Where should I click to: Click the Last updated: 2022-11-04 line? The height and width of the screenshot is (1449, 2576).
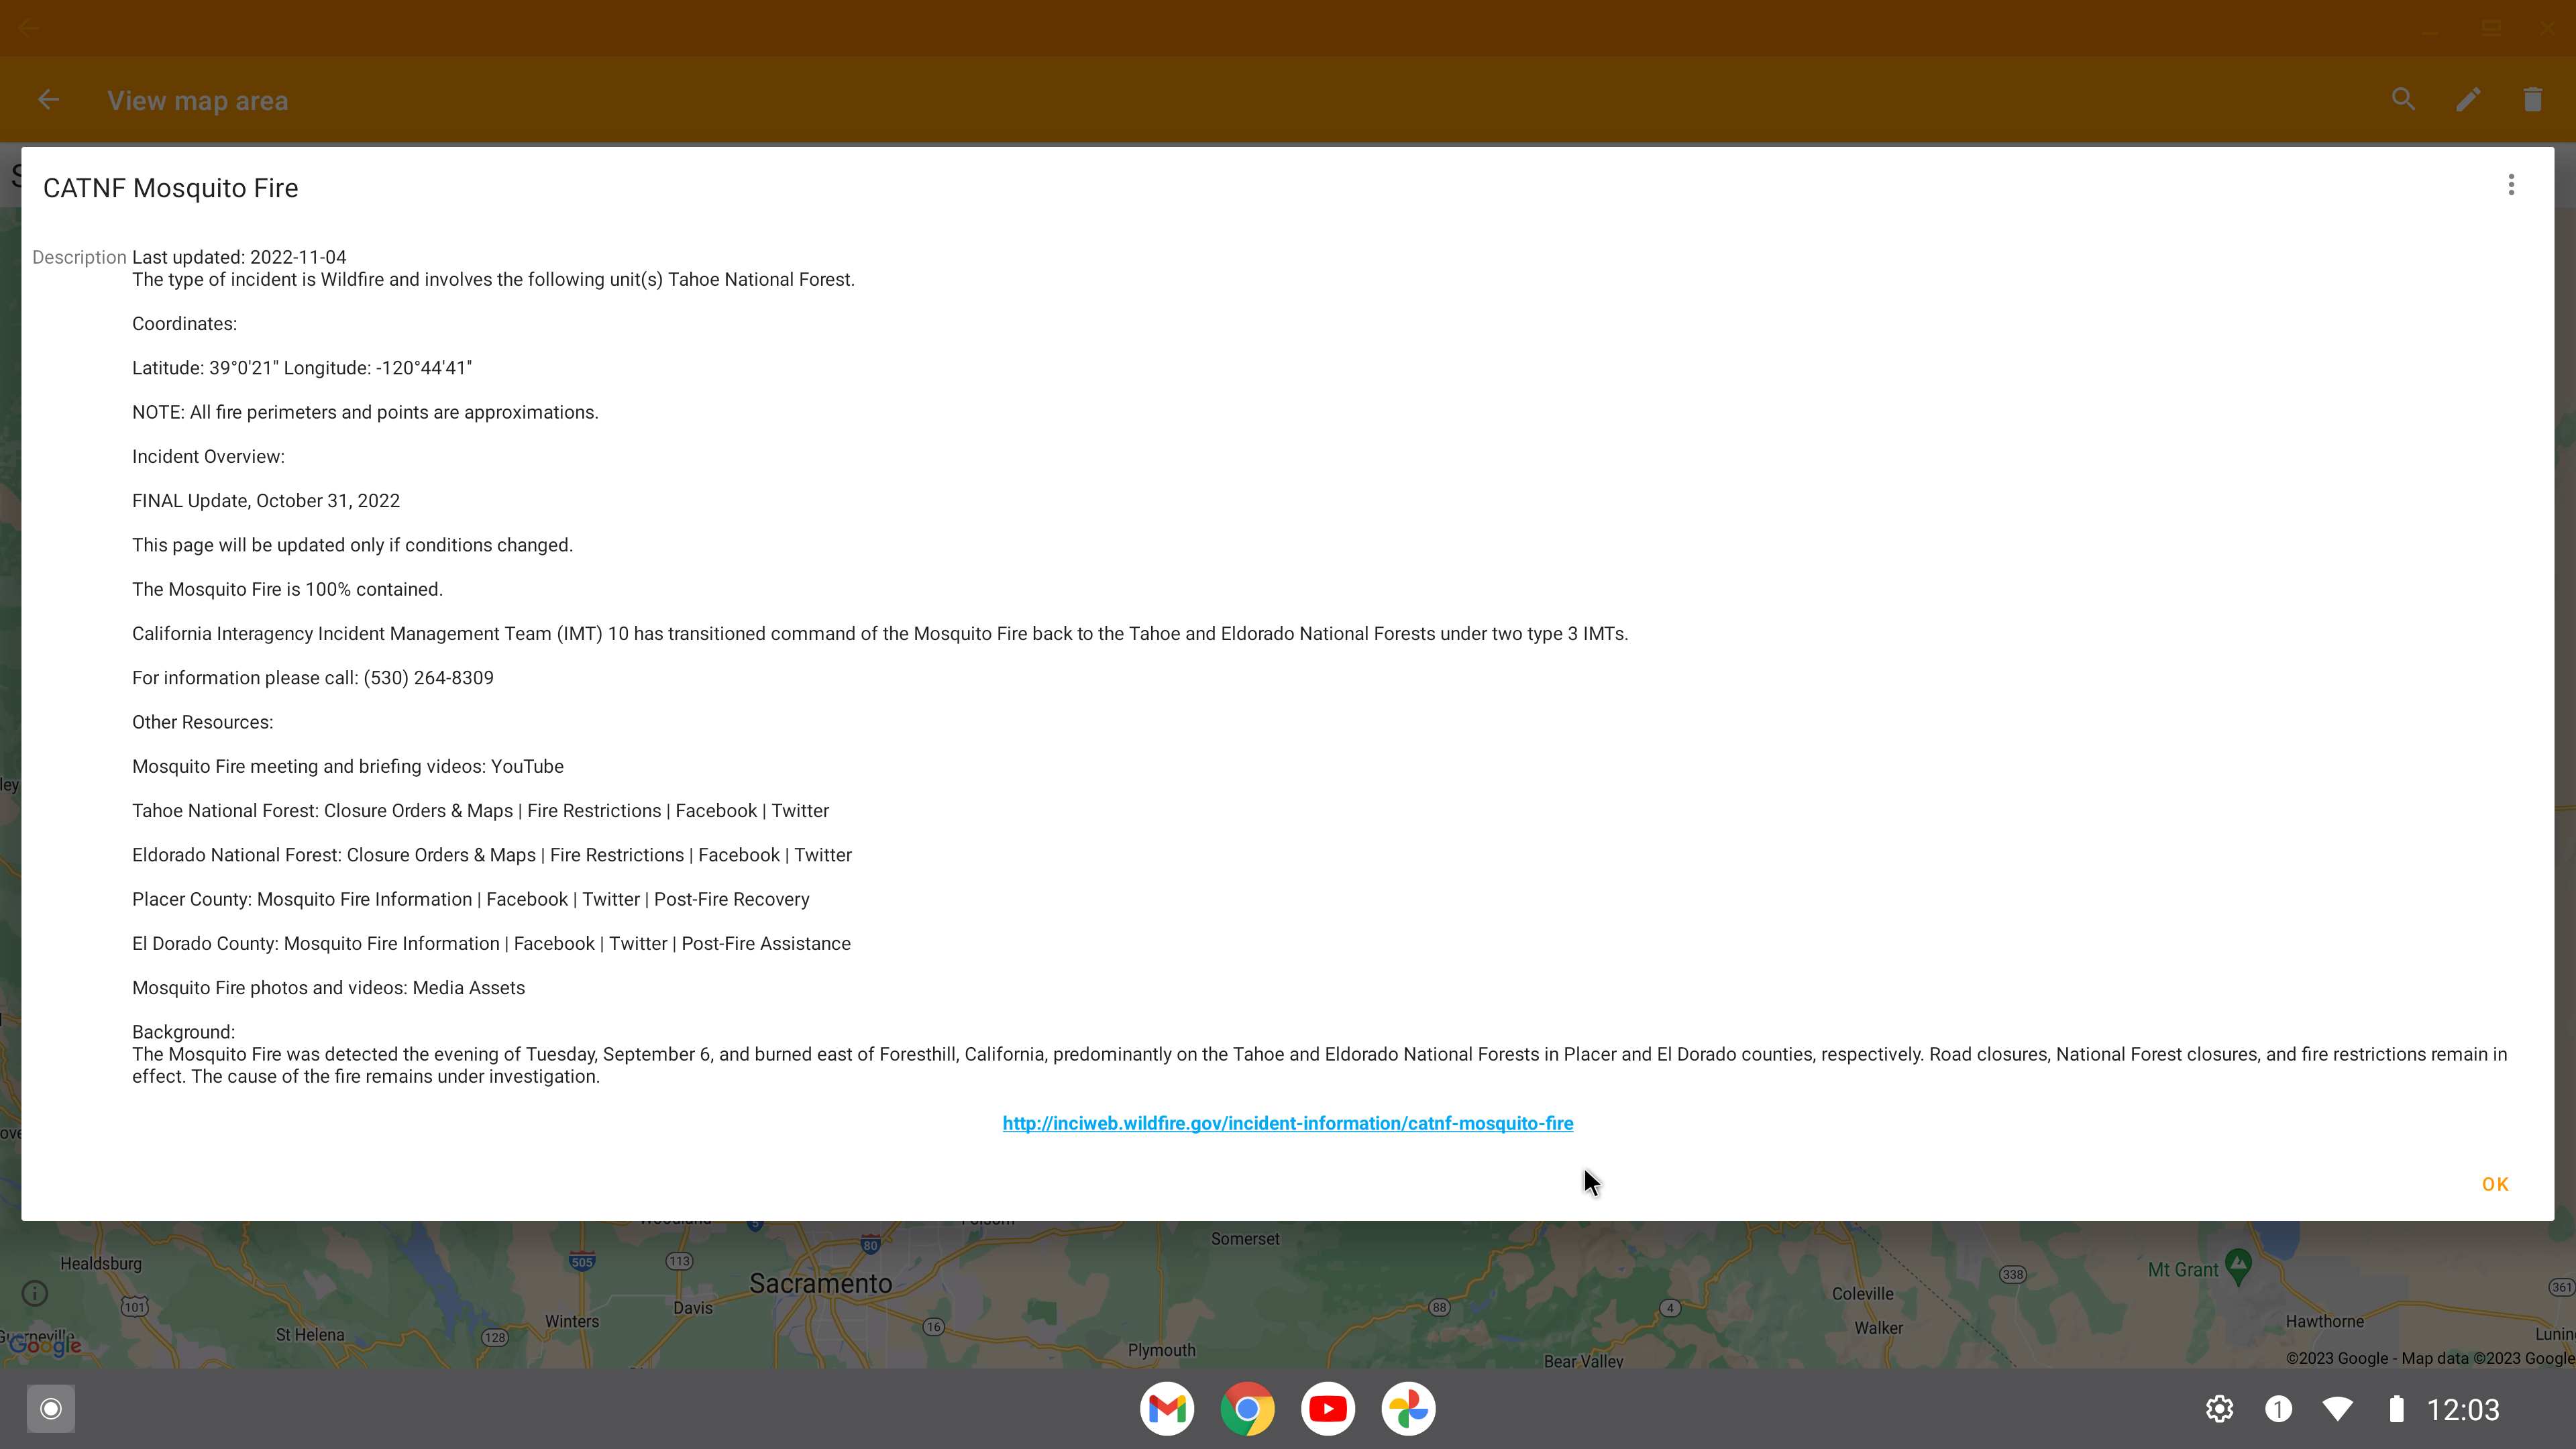tap(239, 257)
